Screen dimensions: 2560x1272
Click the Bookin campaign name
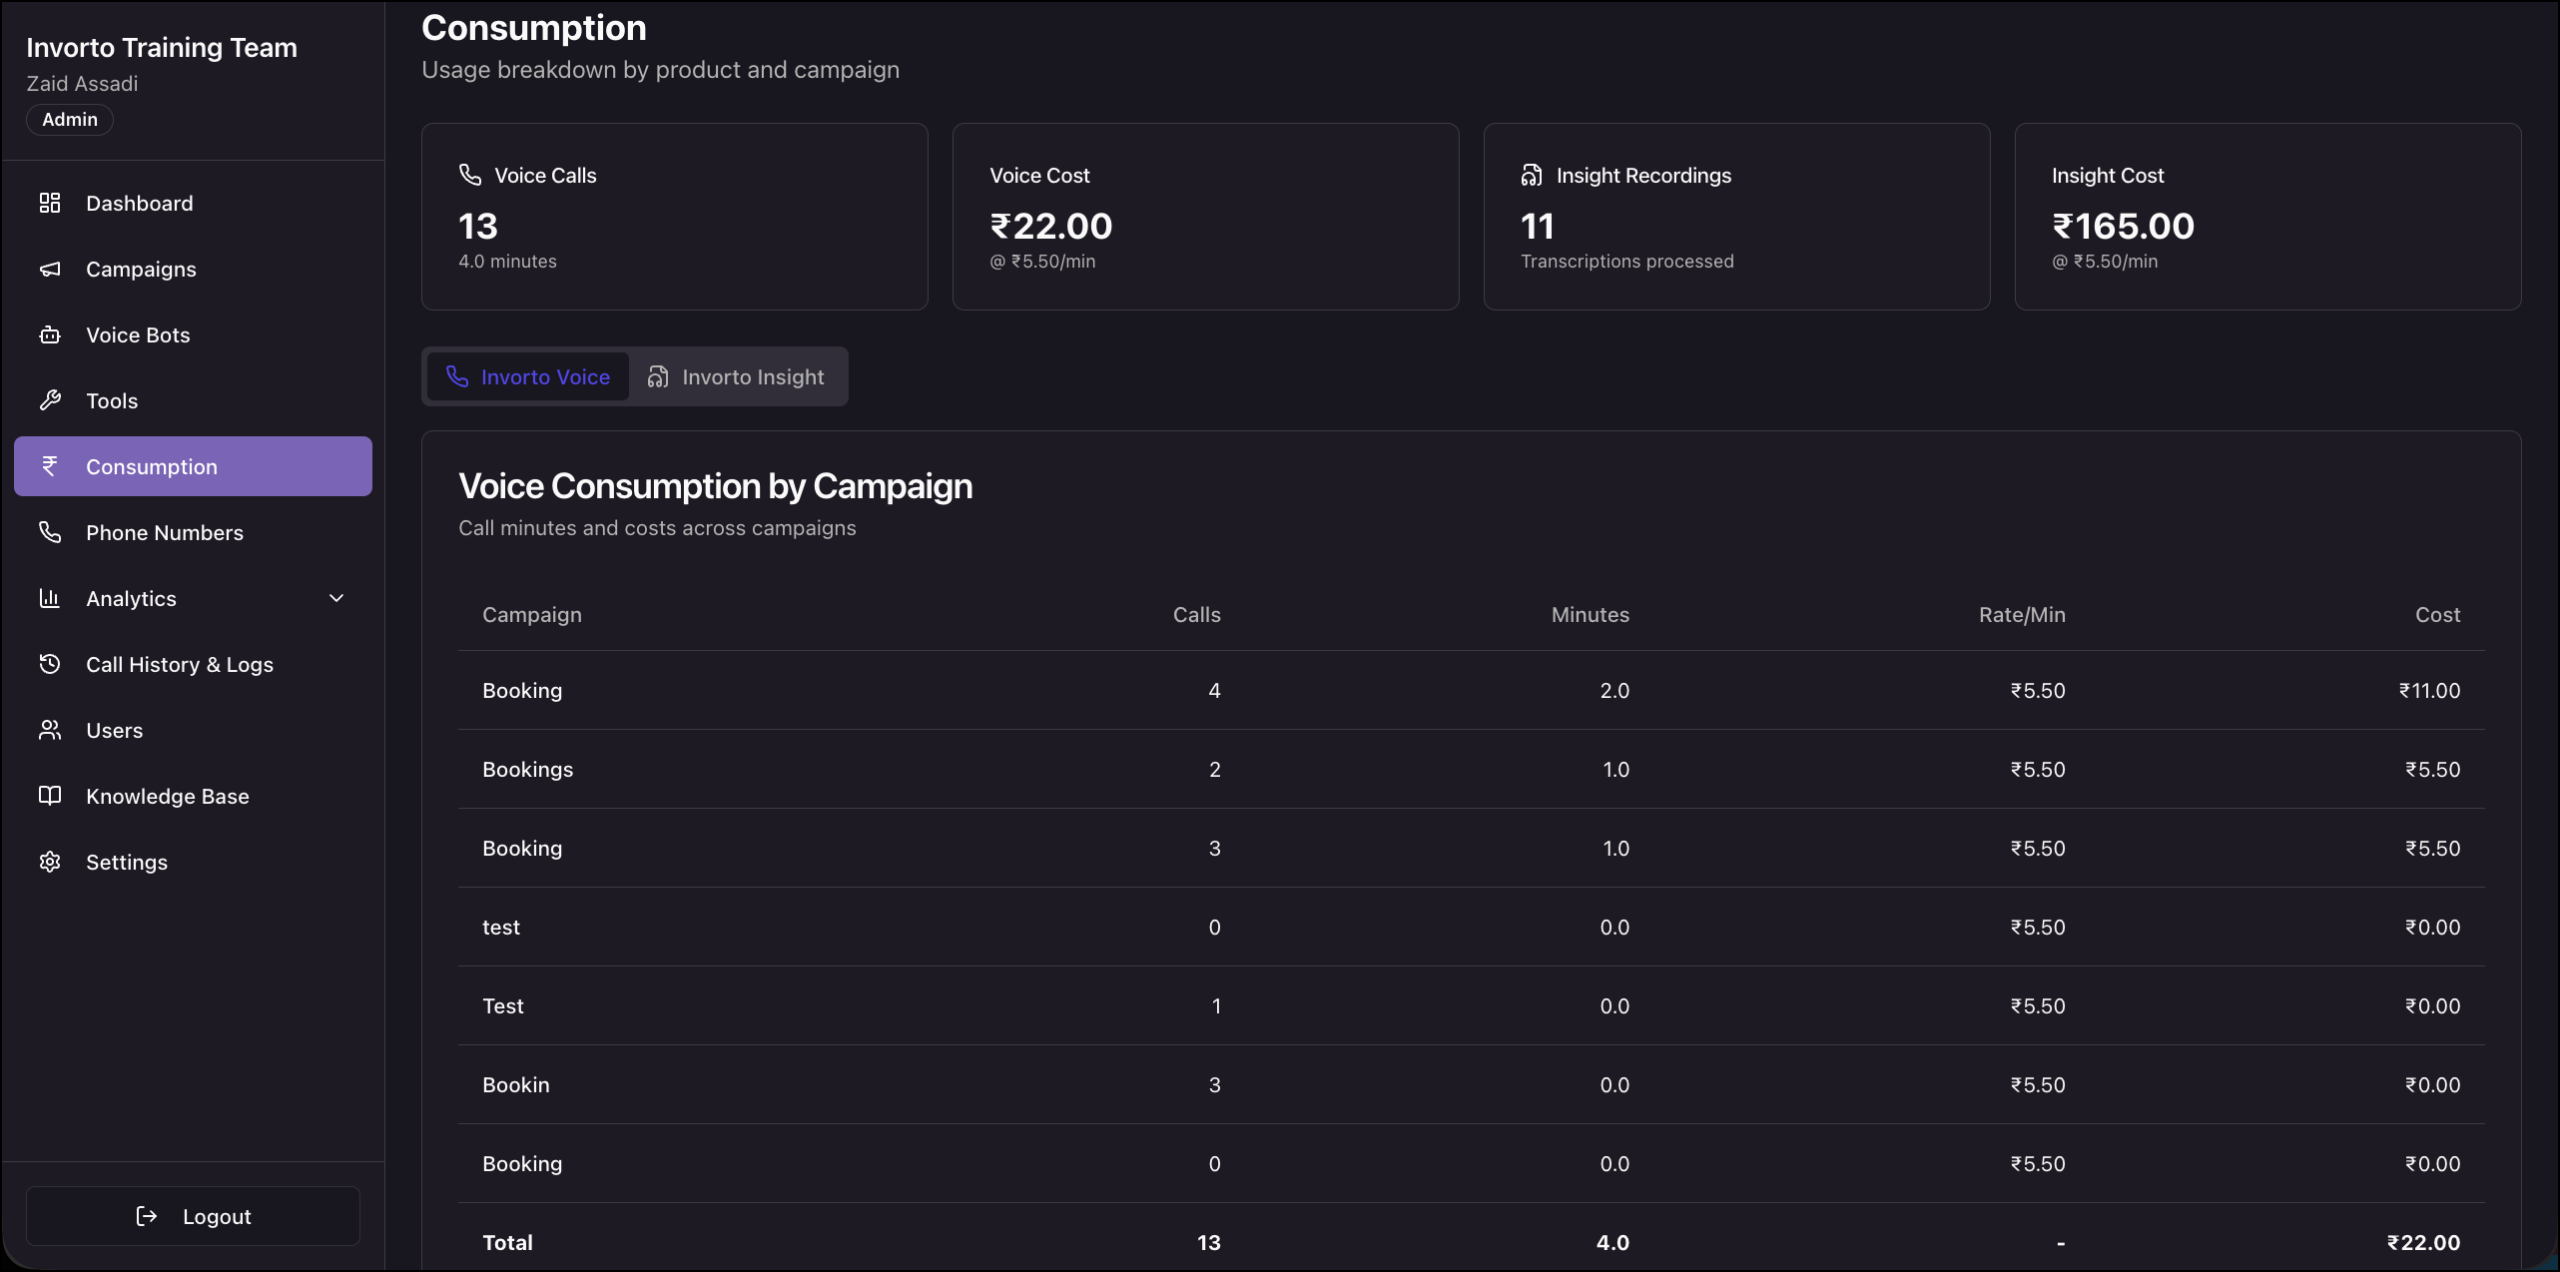point(516,1085)
